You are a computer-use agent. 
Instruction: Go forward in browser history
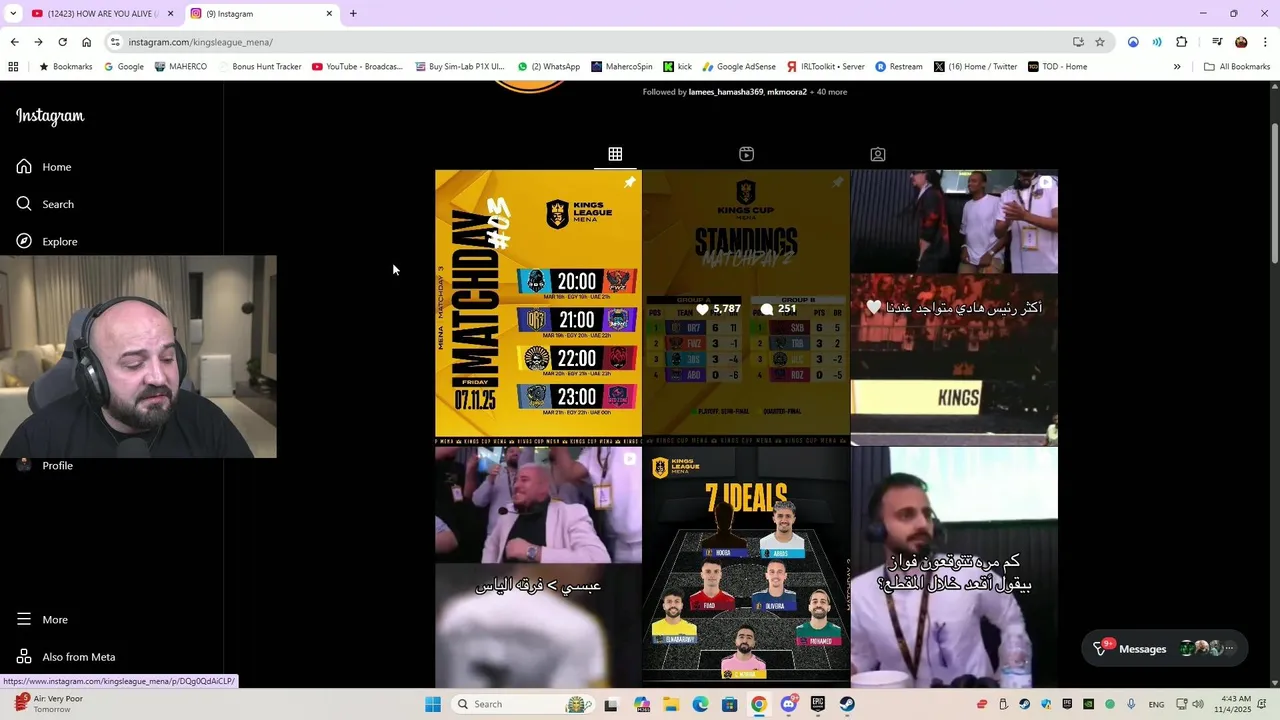click(x=38, y=42)
